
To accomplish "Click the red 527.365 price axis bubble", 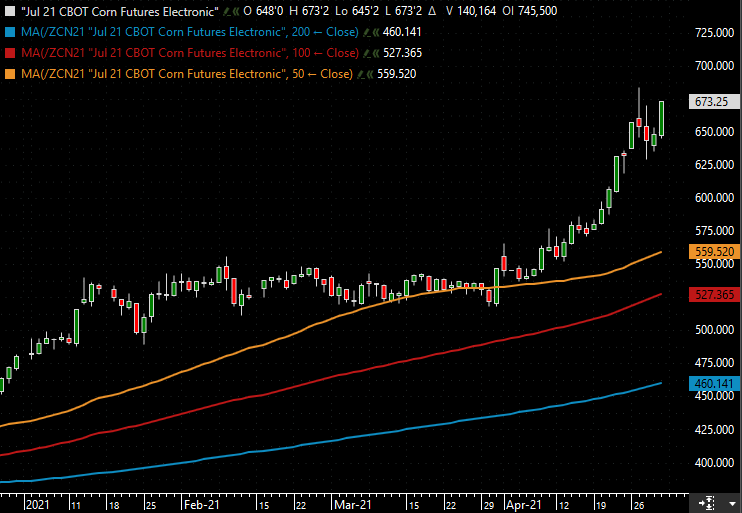I will [x=715, y=295].
